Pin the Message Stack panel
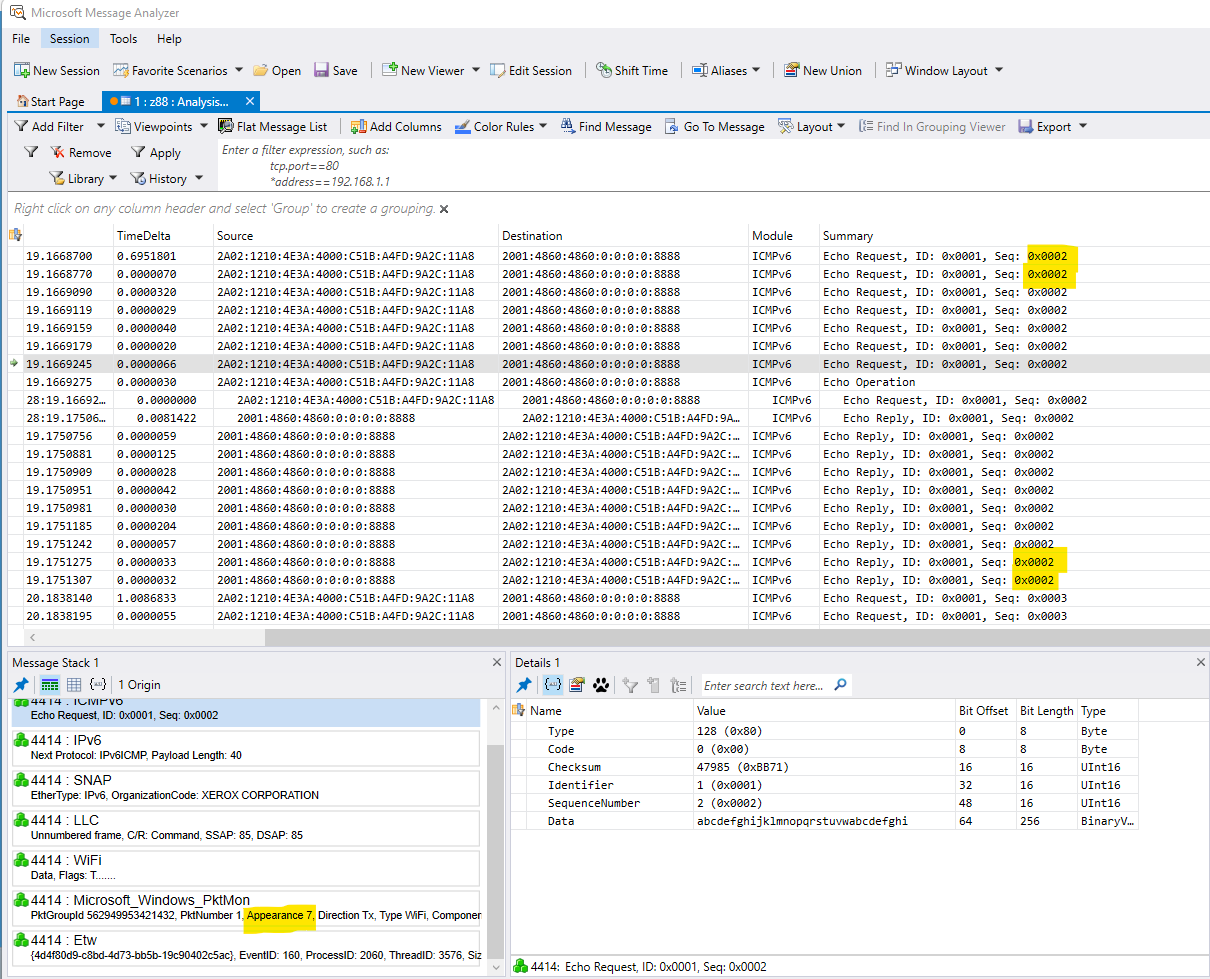Image resolution: width=1210 pixels, height=979 pixels. [21, 685]
